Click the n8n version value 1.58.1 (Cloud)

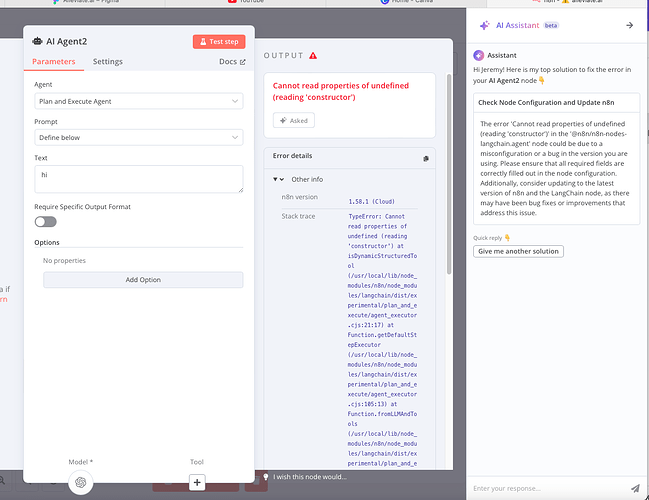pos(371,202)
